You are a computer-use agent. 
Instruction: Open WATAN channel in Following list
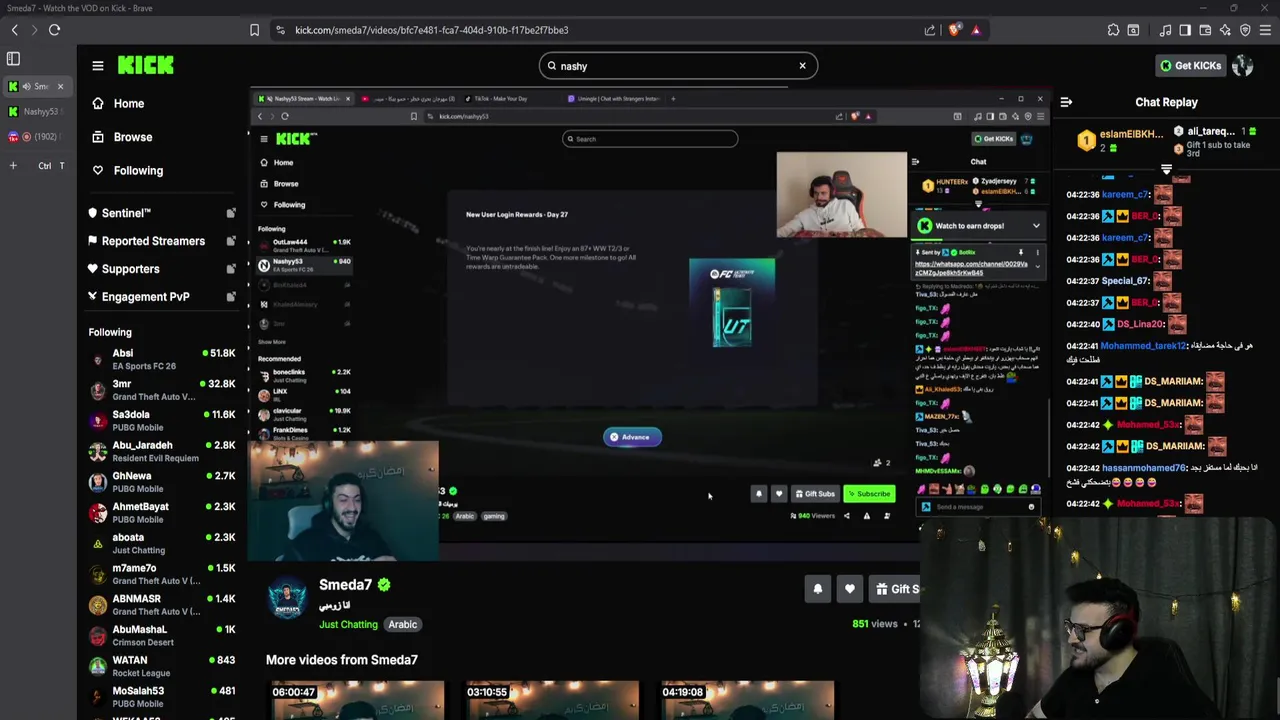tap(162, 666)
